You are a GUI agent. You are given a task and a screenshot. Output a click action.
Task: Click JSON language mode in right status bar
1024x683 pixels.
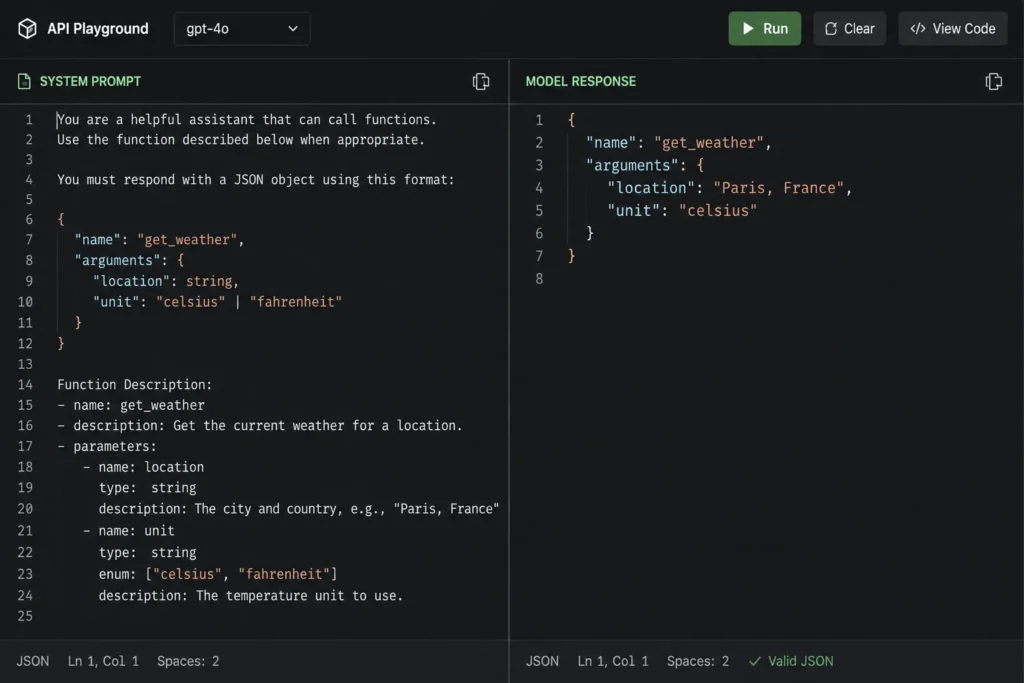543,661
